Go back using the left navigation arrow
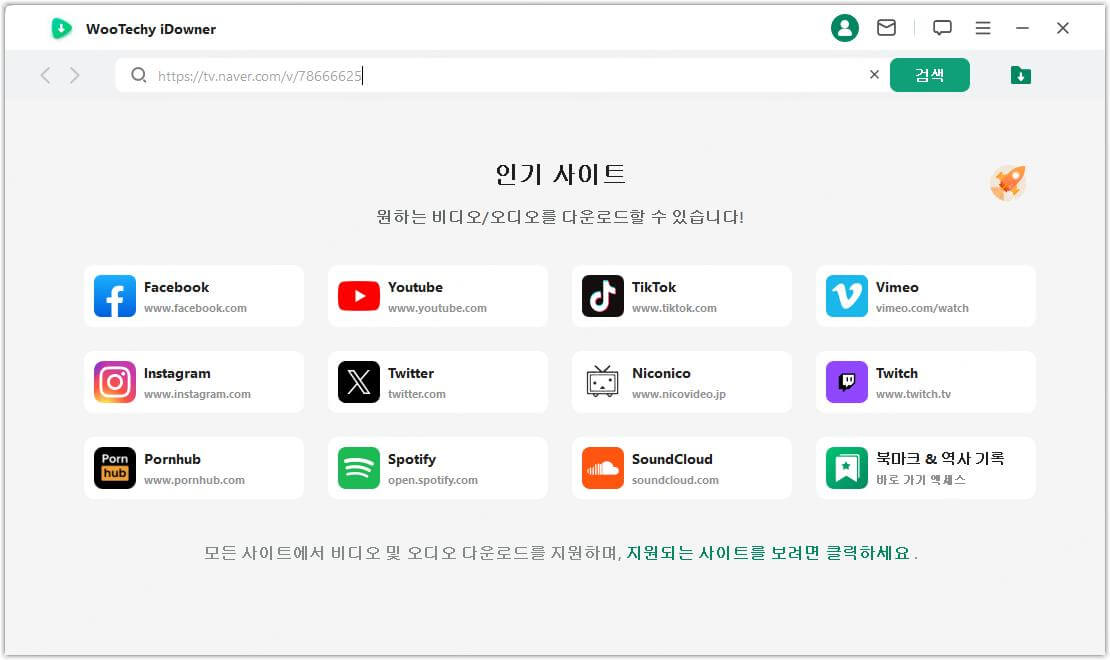 45,74
